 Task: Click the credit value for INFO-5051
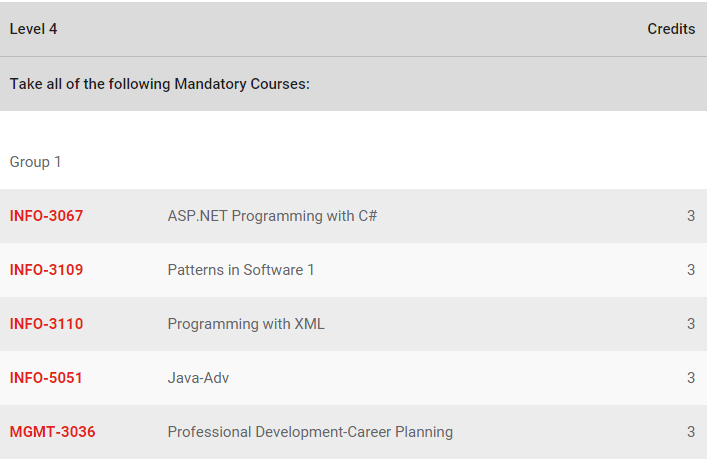click(691, 378)
